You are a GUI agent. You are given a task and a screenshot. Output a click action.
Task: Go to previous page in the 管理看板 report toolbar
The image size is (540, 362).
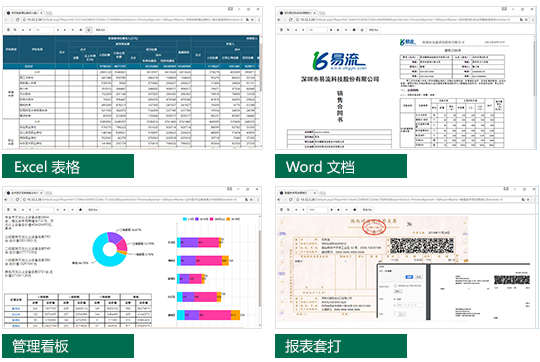click(30, 209)
